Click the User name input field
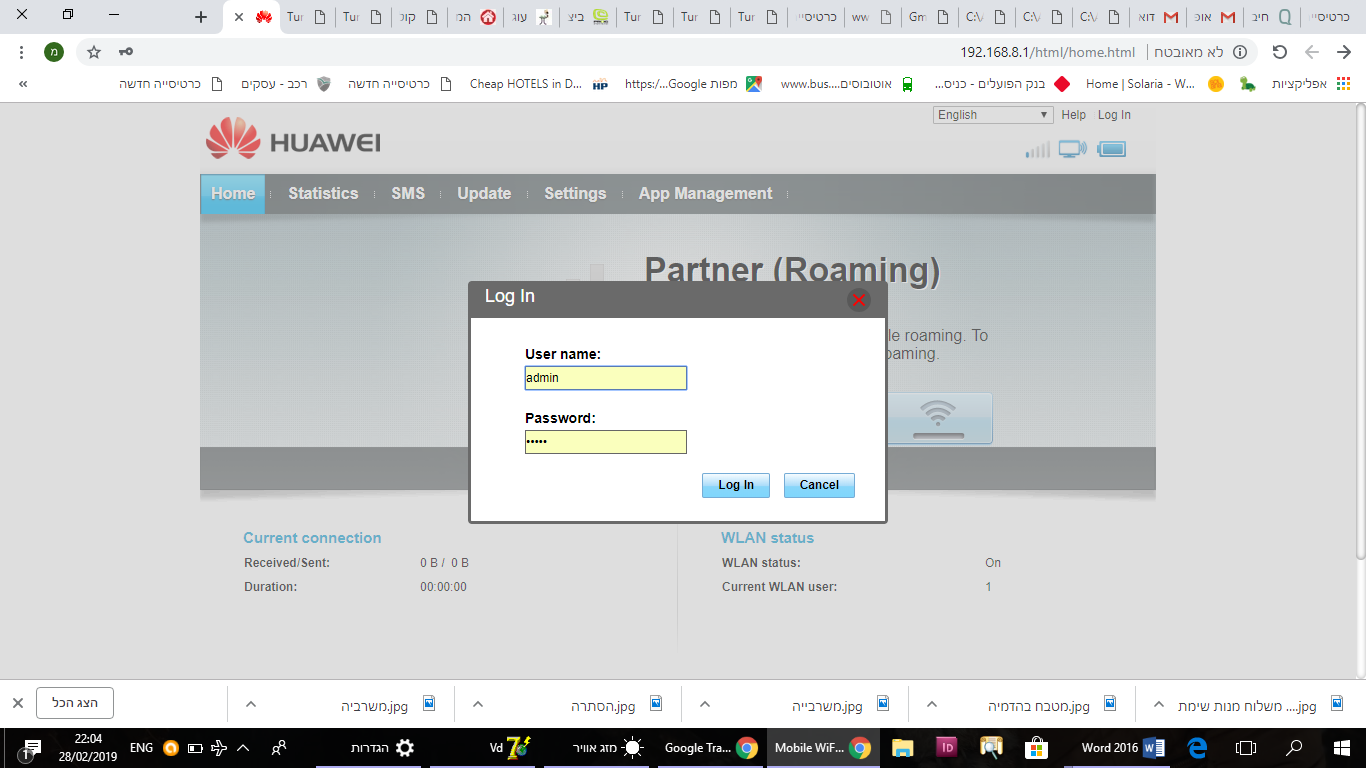 605,378
